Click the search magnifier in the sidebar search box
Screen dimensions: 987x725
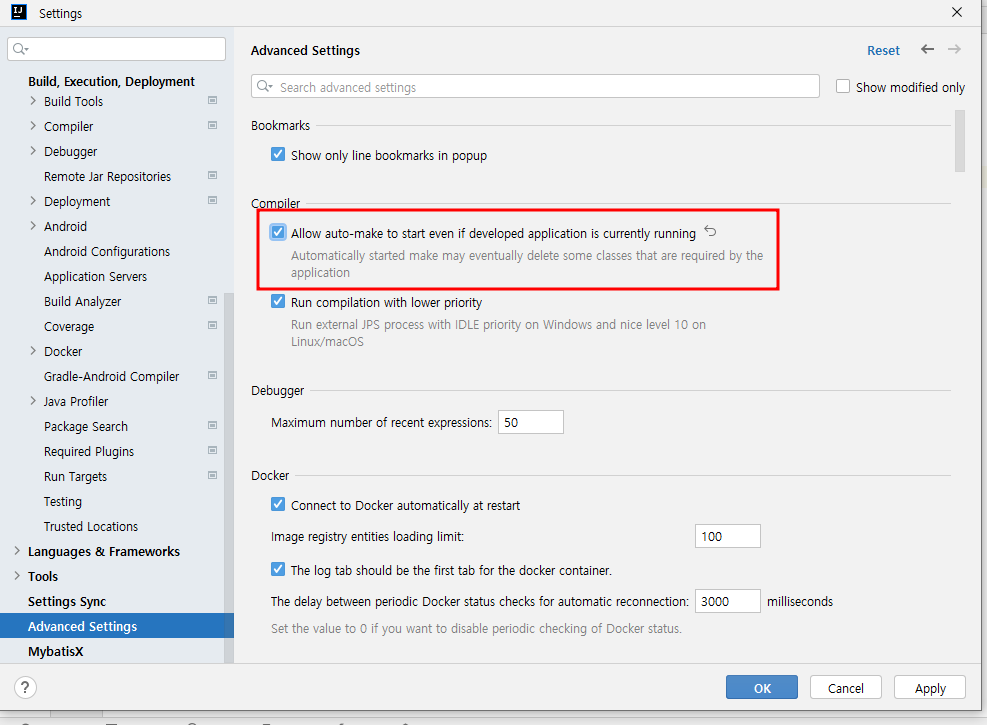pyautogui.click(x=21, y=49)
